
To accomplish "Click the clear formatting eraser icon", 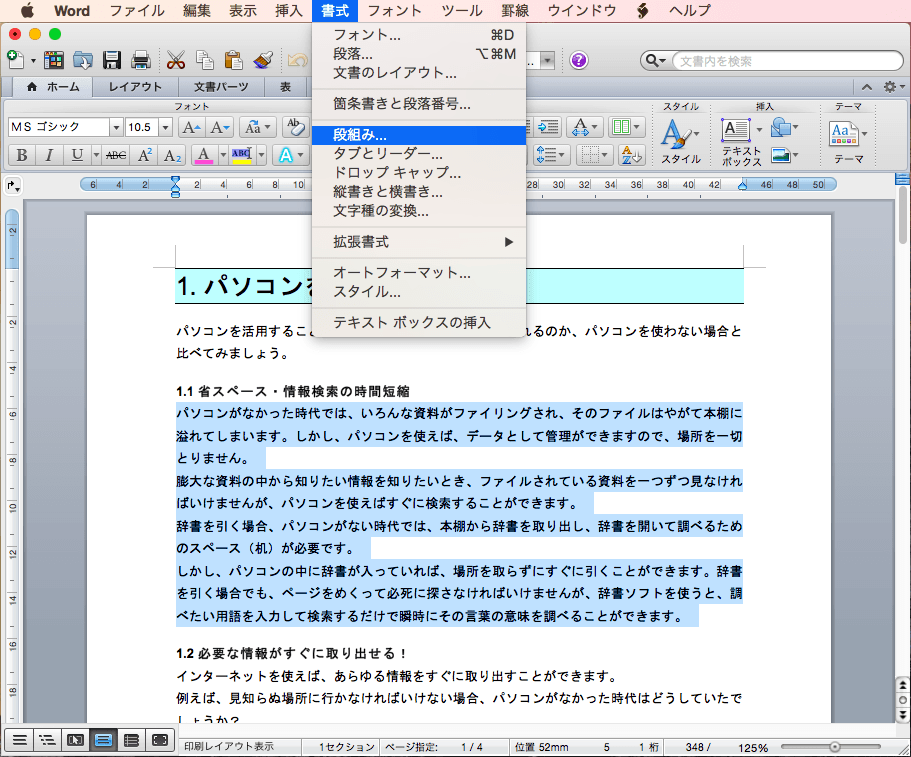I will [x=296, y=127].
